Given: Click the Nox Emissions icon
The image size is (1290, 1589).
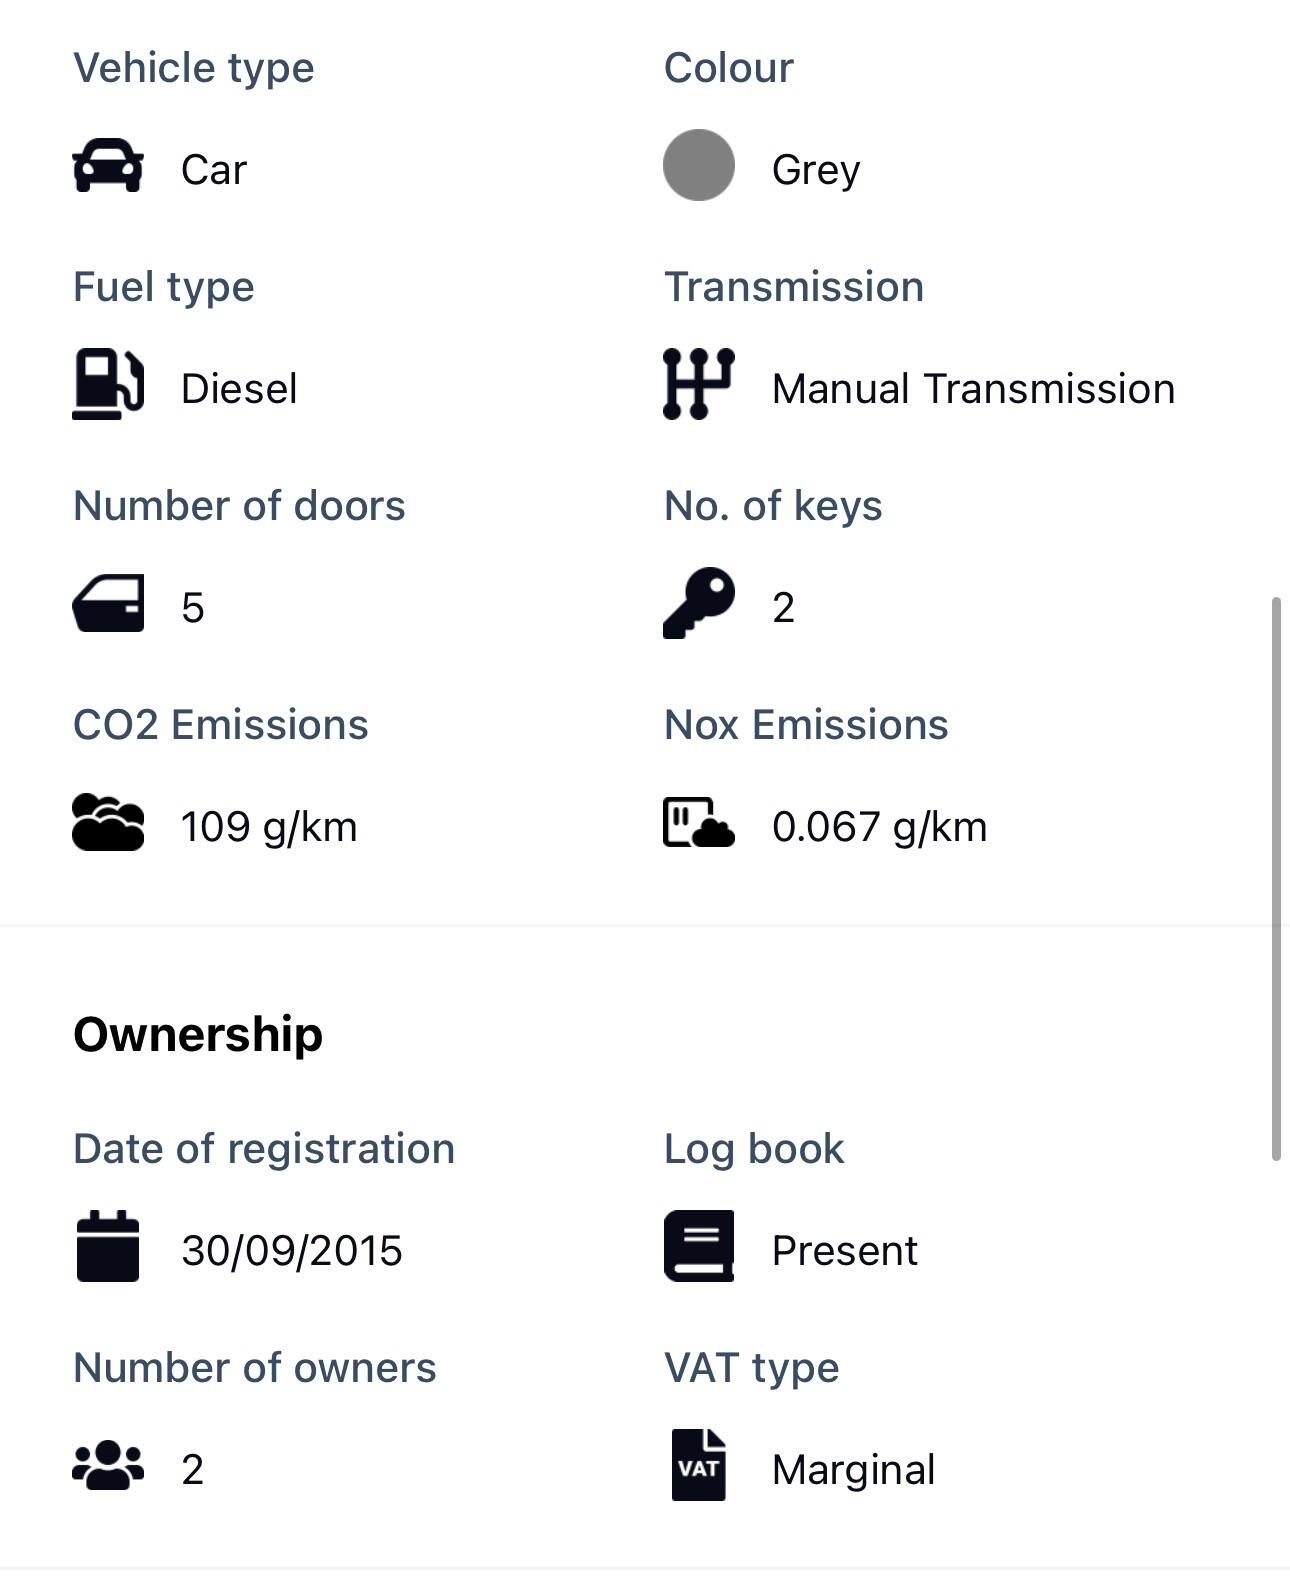Looking at the screenshot, I should [x=698, y=822].
